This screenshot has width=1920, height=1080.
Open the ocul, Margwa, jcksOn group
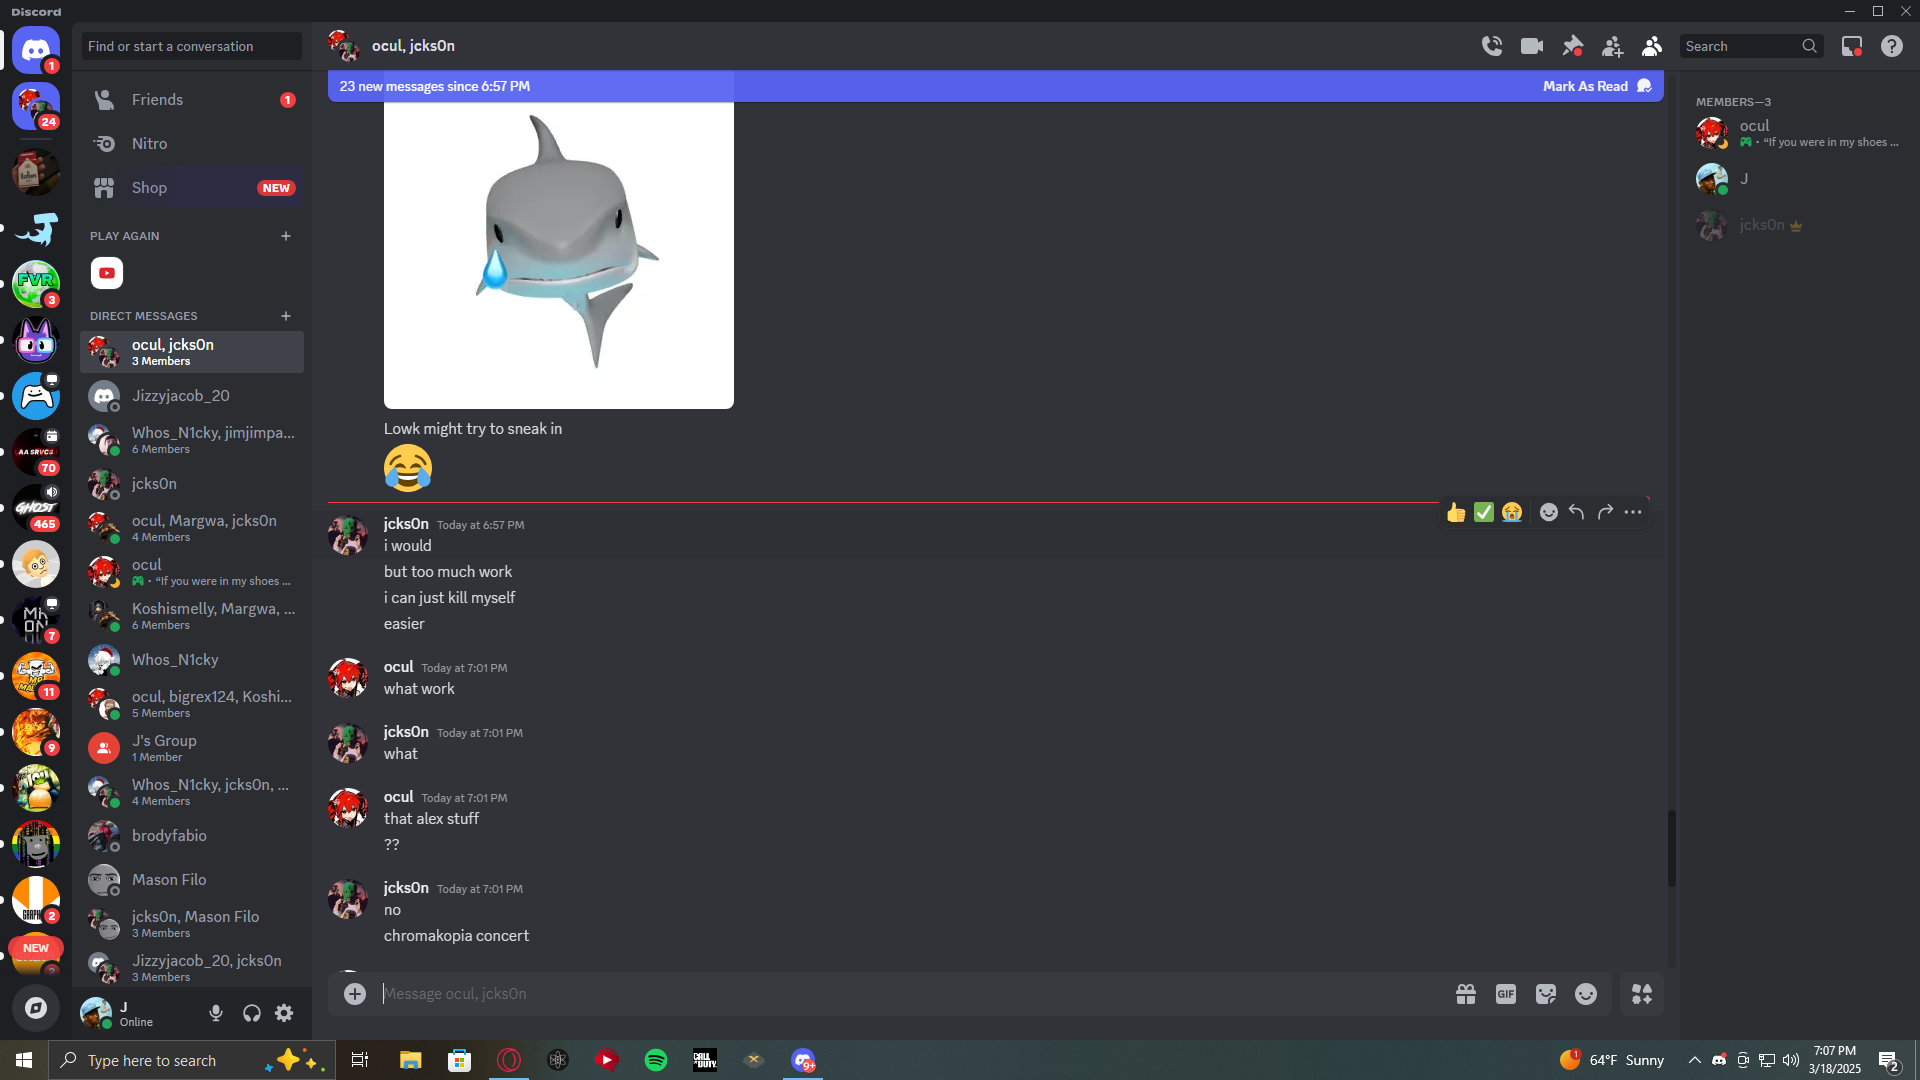click(192, 528)
